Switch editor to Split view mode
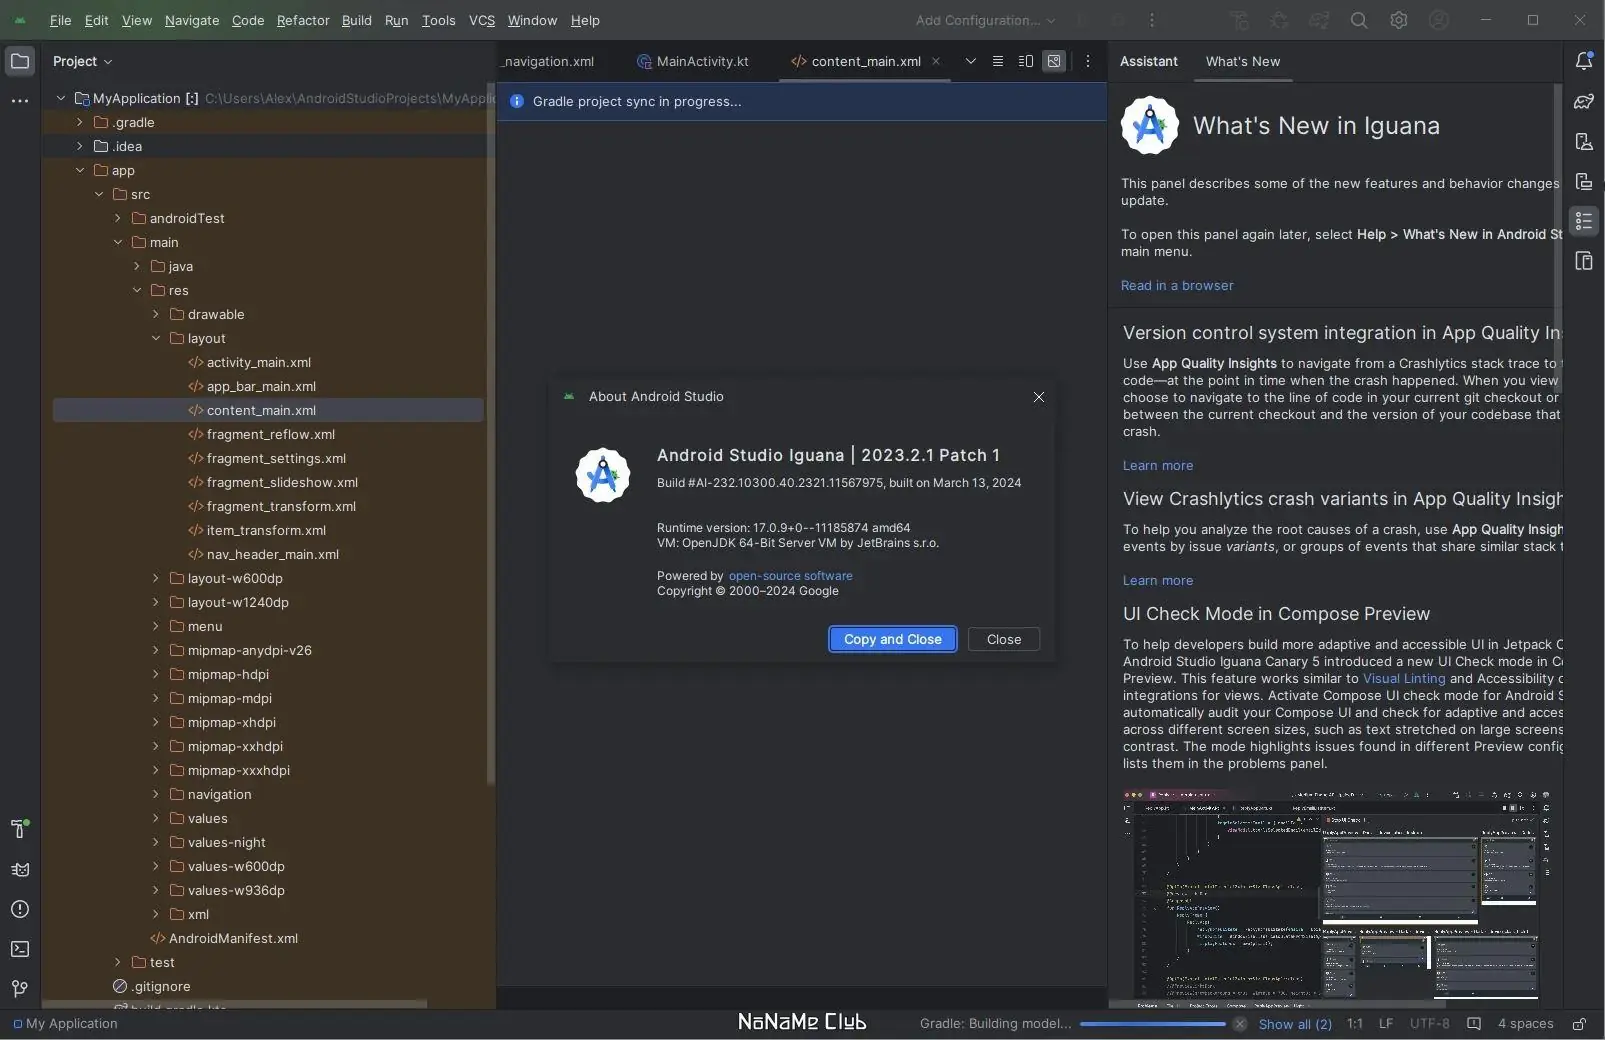This screenshot has width=1605, height=1040. pyautogui.click(x=1026, y=61)
